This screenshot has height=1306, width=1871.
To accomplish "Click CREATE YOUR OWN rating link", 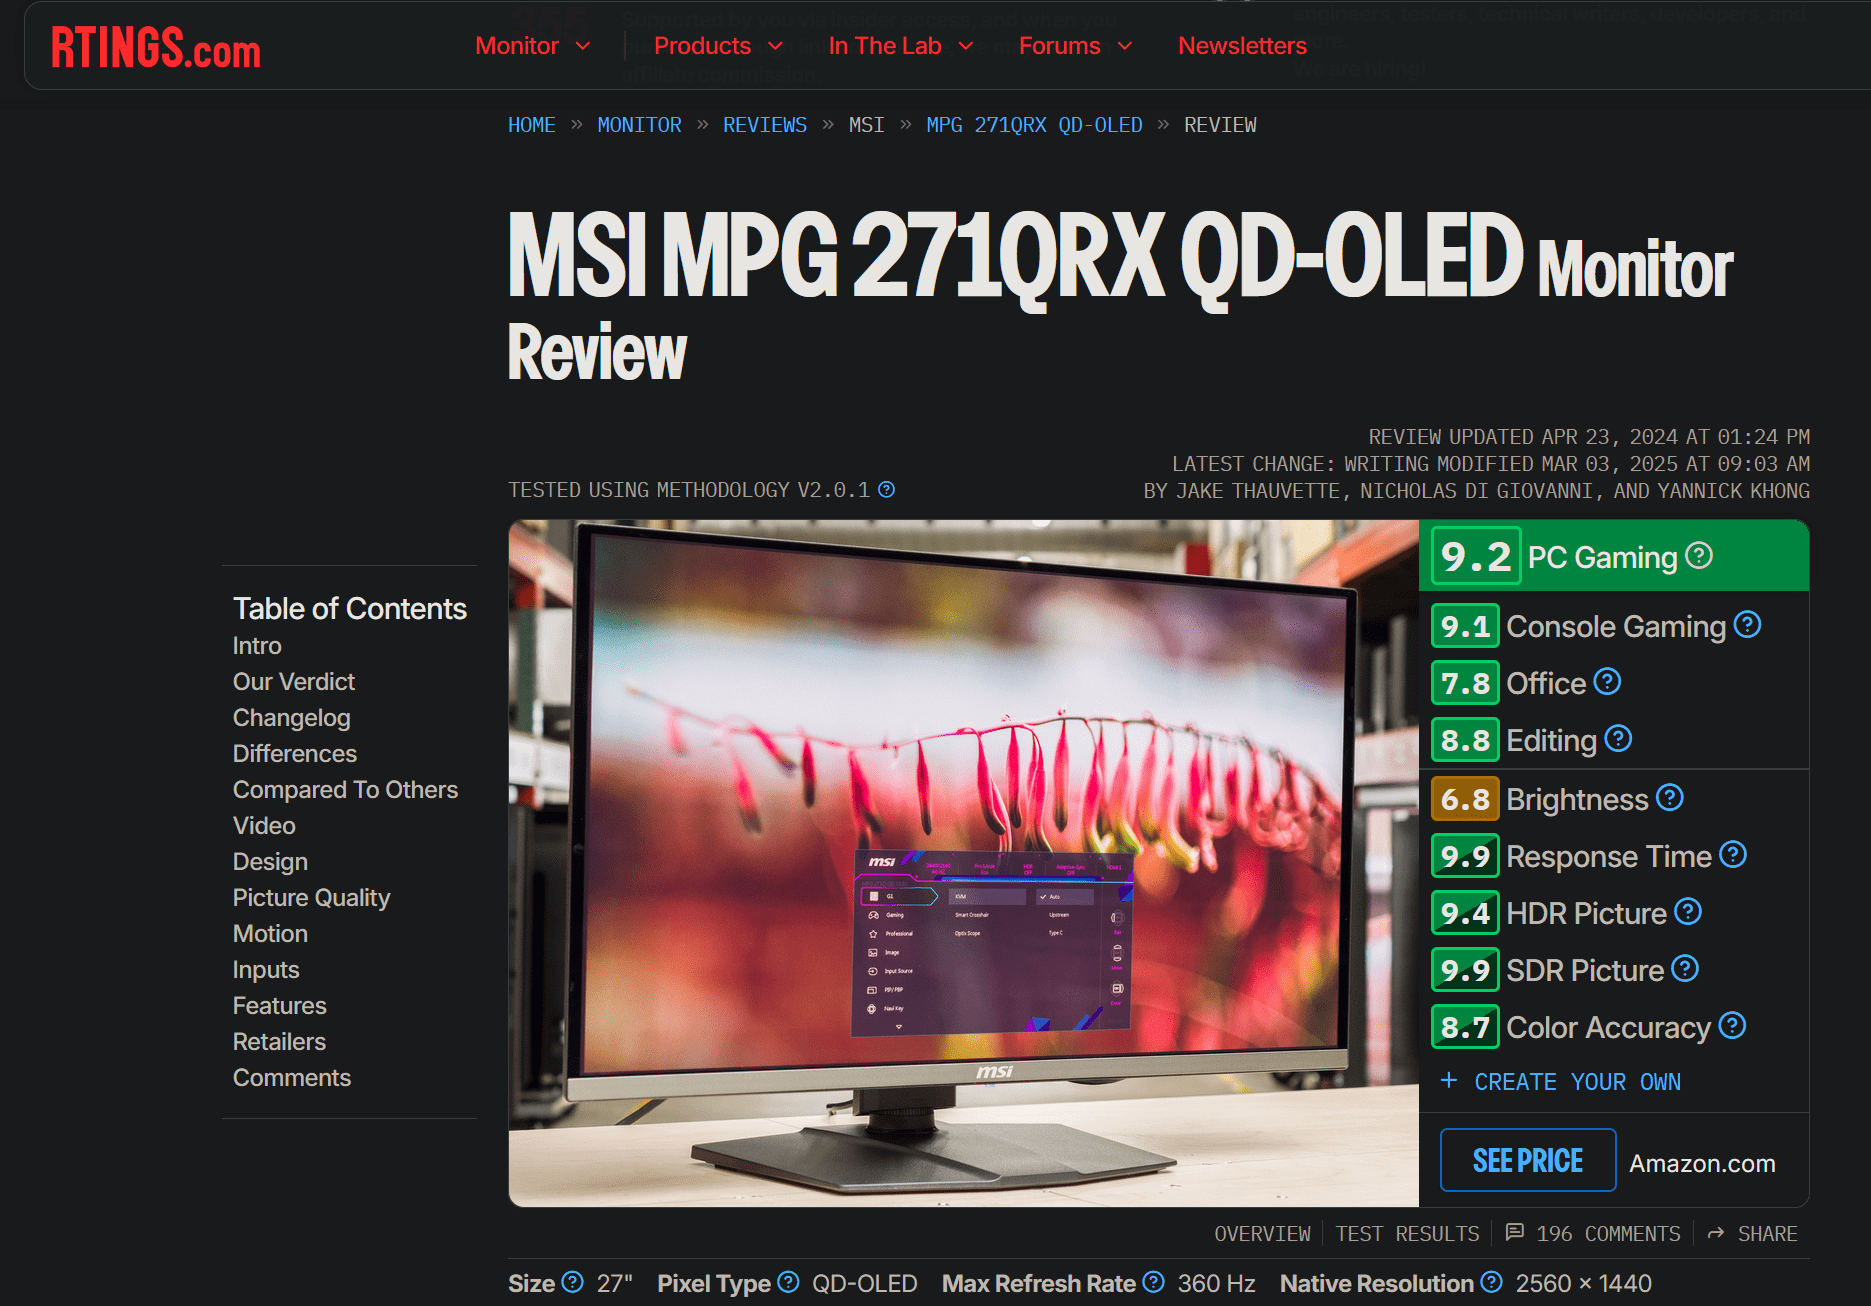I will click(1577, 1082).
